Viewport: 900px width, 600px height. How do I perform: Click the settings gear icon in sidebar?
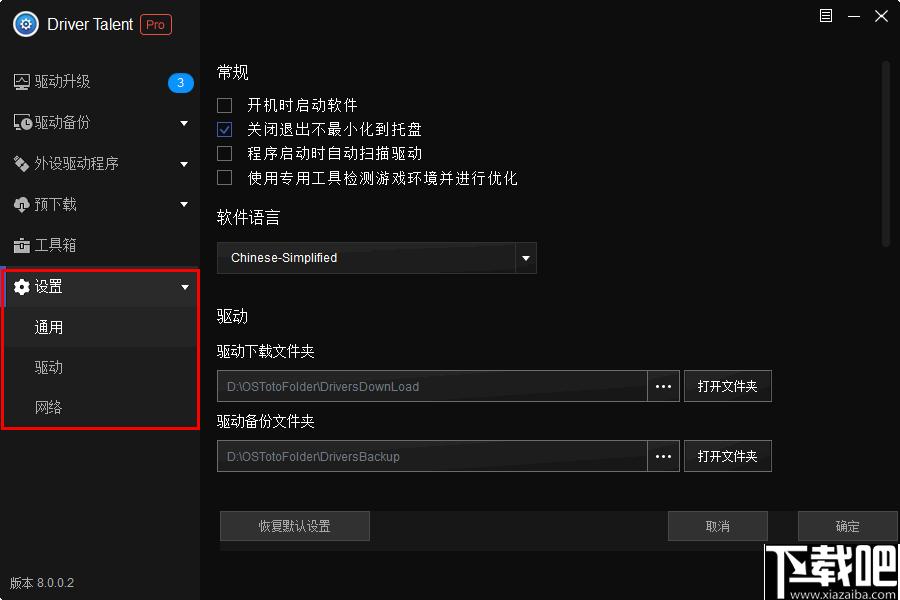pyautogui.click(x=21, y=287)
